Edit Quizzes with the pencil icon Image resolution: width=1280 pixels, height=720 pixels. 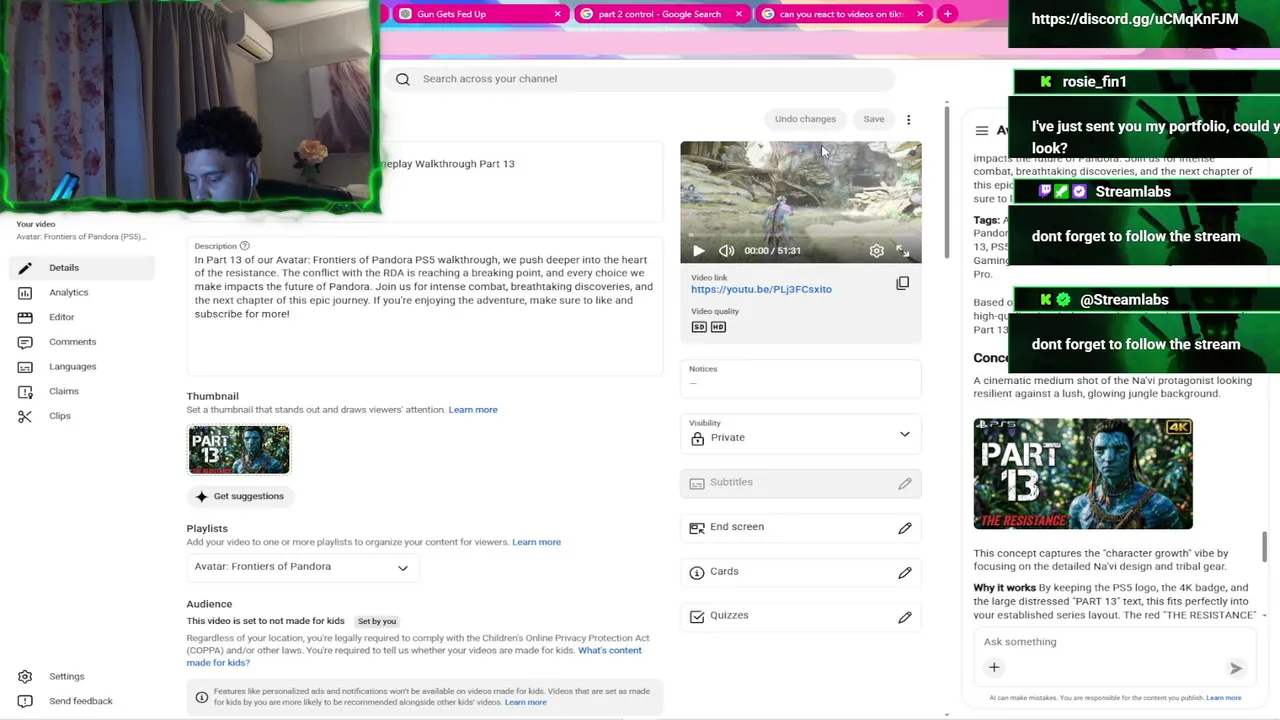coord(905,617)
